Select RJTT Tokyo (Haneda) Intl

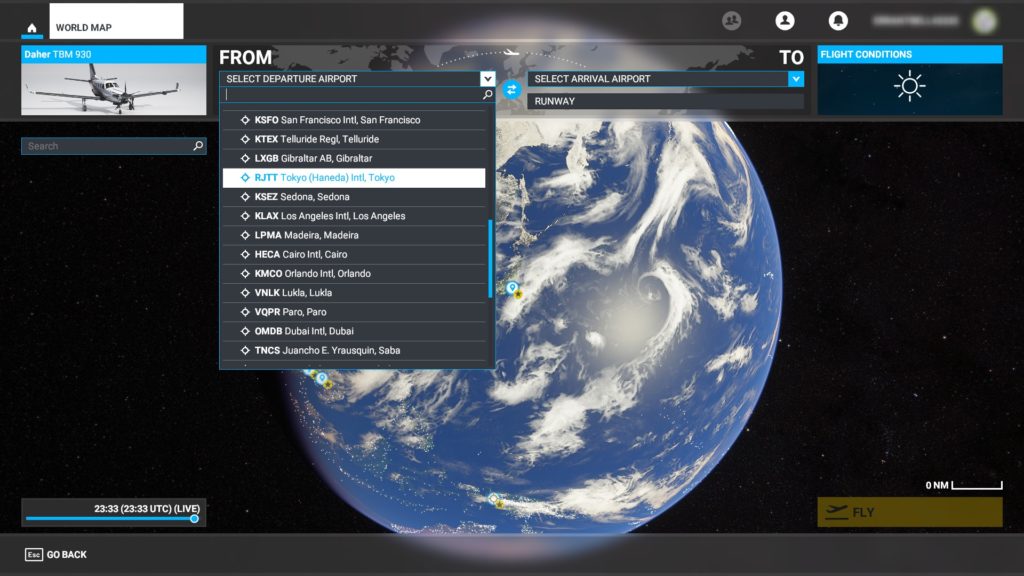pos(353,178)
